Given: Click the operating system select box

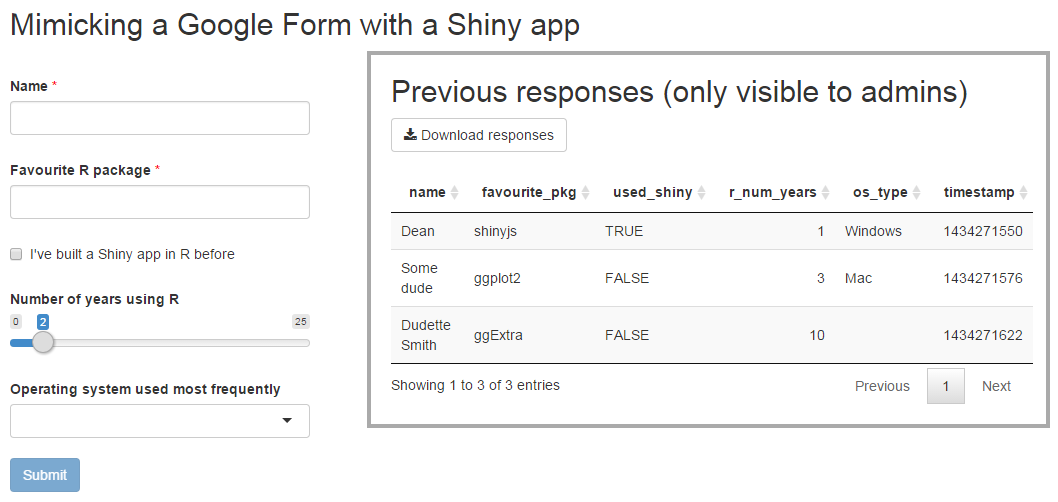Looking at the screenshot, I should [x=160, y=421].
